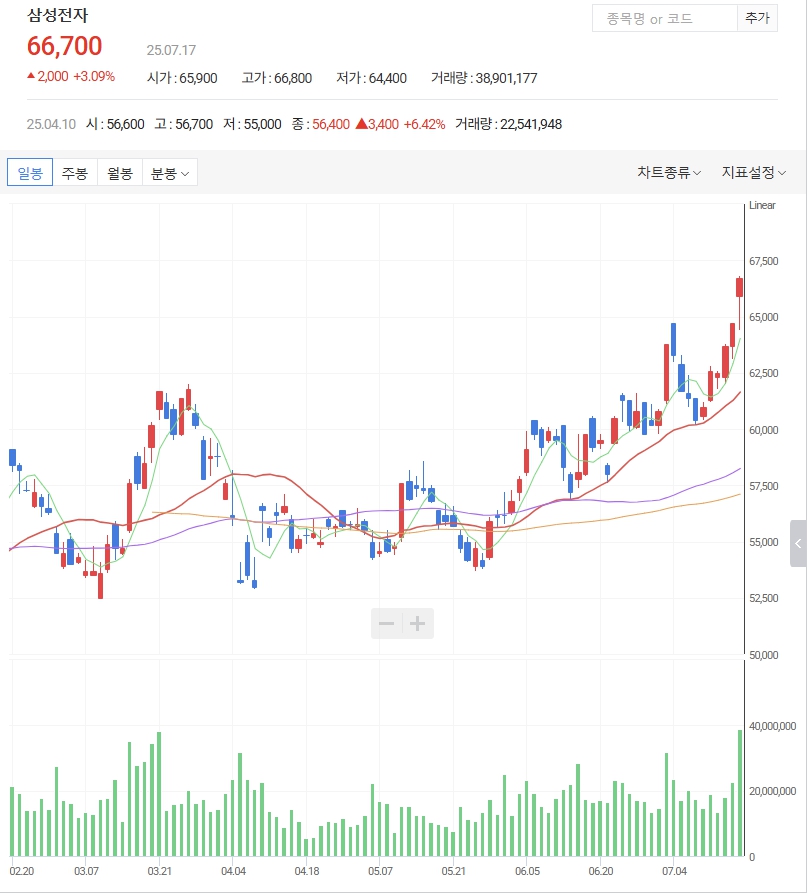This screenshot has height=896, width=808.
Task: Click the 07.04 date axis label
Action: pos(674,871)
